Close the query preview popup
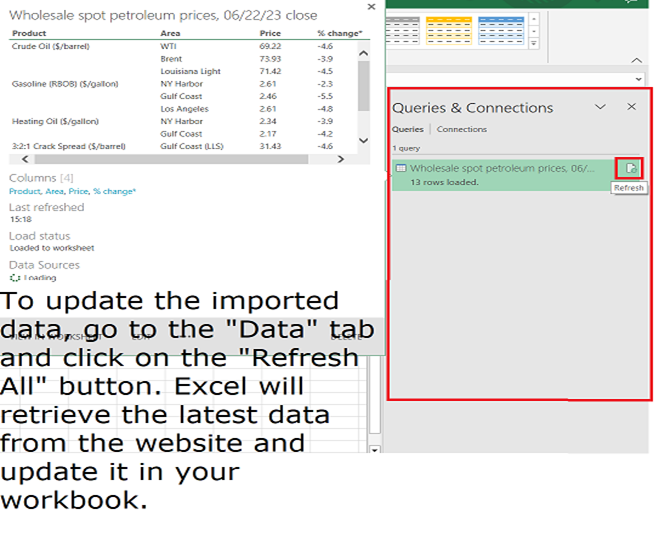This screenshot has height=552, width=659. tap(371, 7)
